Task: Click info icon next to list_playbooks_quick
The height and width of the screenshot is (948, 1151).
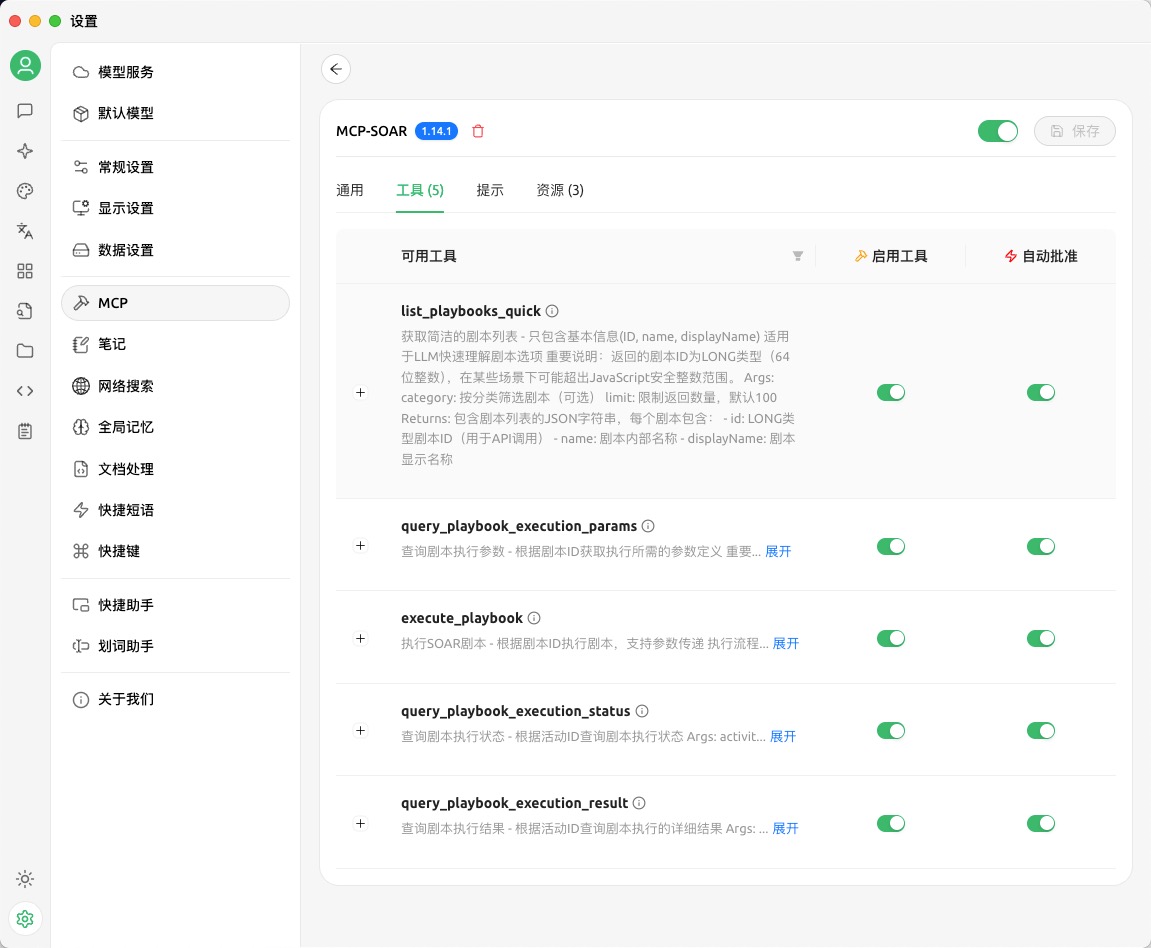Action: [x=552, y=311]
